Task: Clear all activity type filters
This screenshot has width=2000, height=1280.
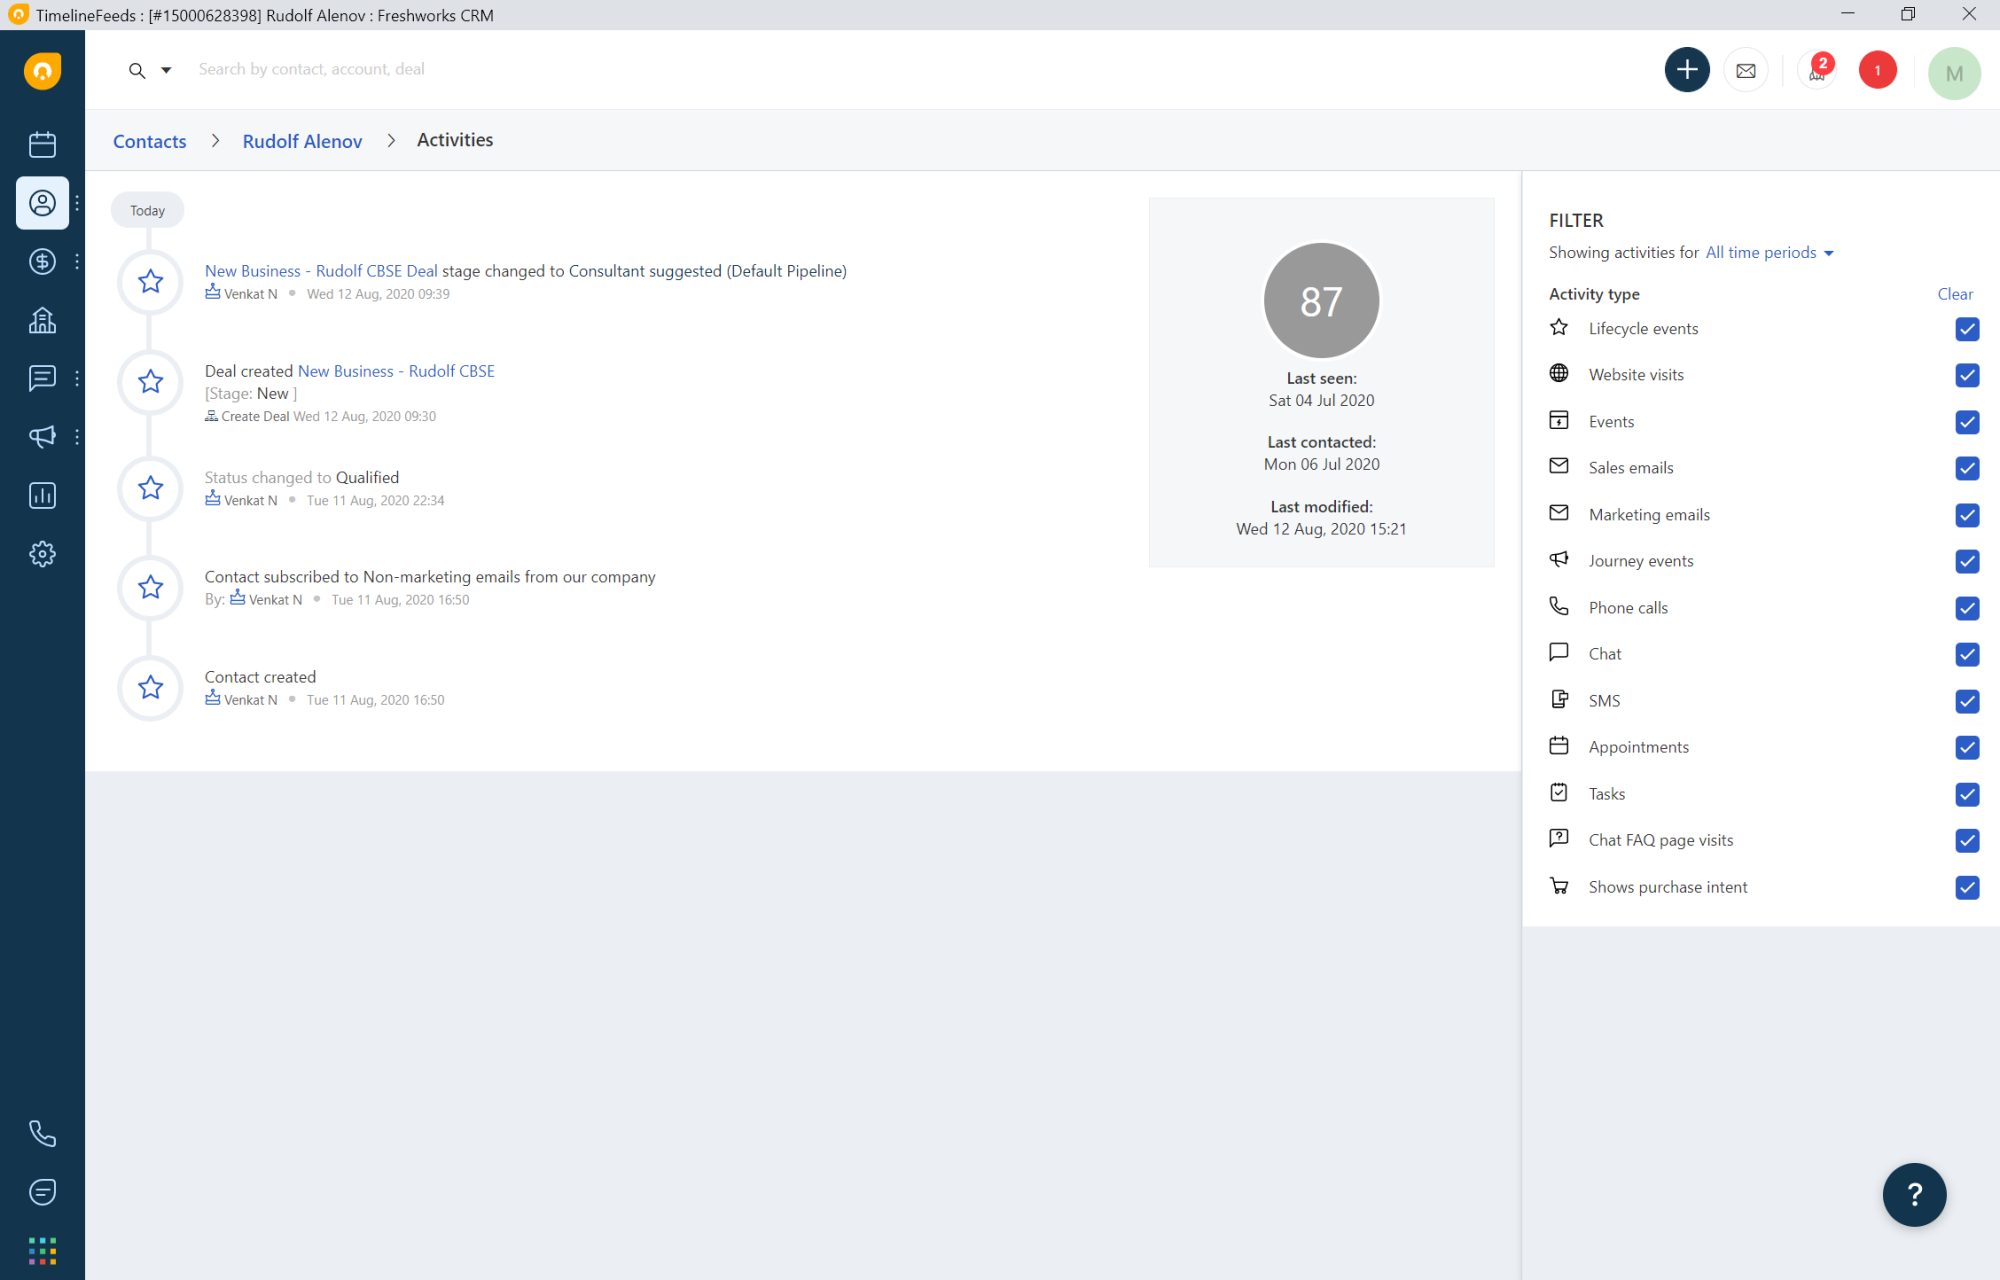Action: [1955, 293]
